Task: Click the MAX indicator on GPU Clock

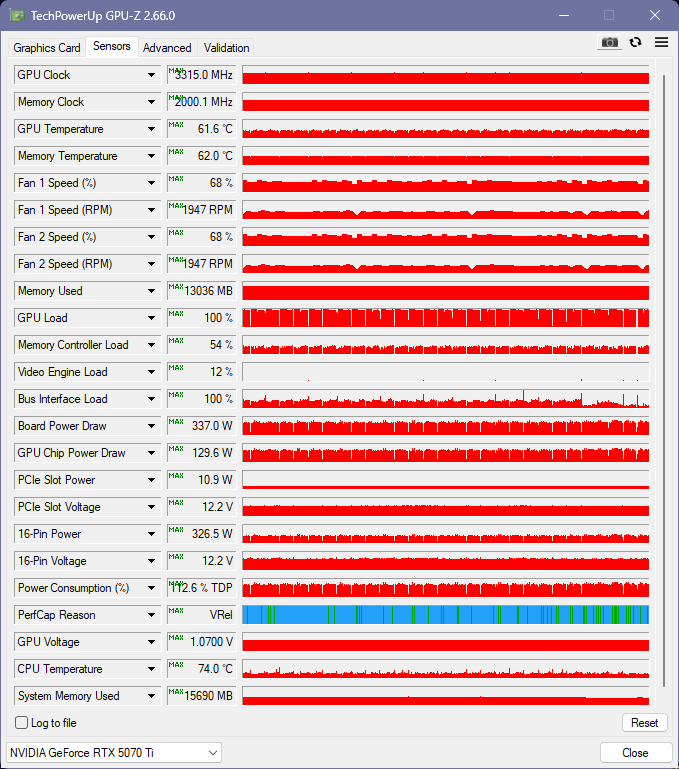Action: pos(176,71)
